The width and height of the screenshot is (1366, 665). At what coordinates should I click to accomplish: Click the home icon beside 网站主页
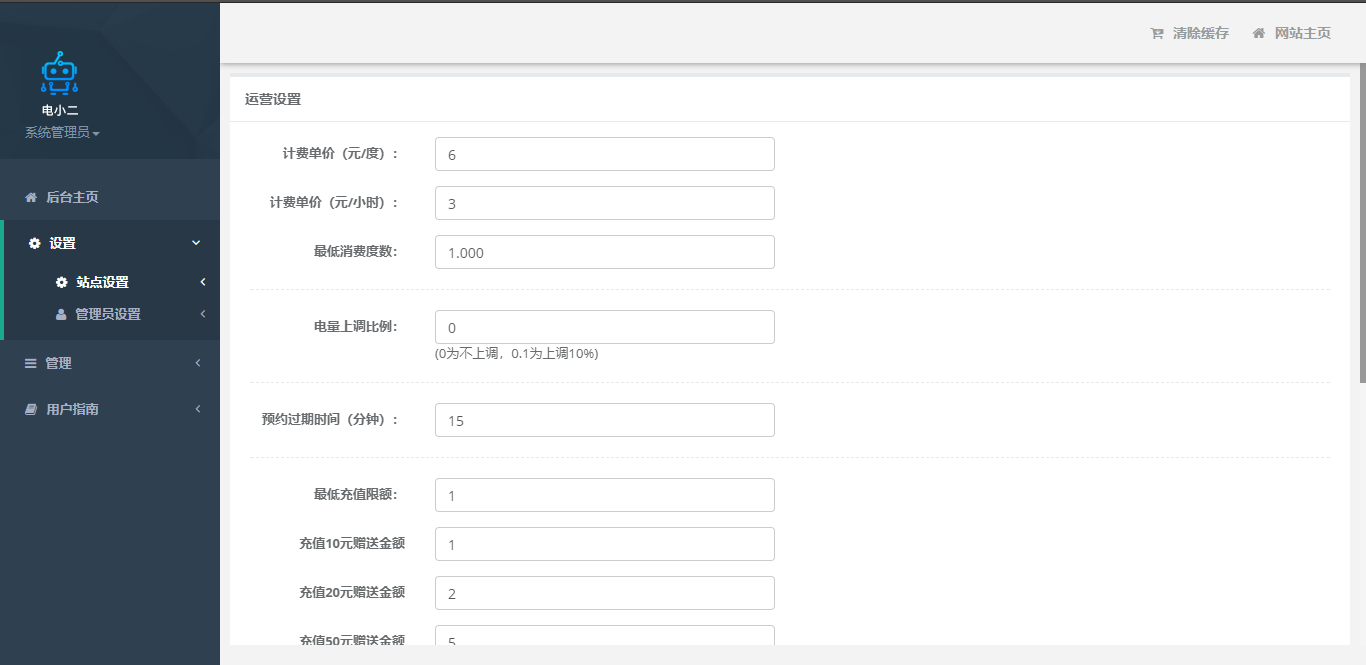[1259, 33]
